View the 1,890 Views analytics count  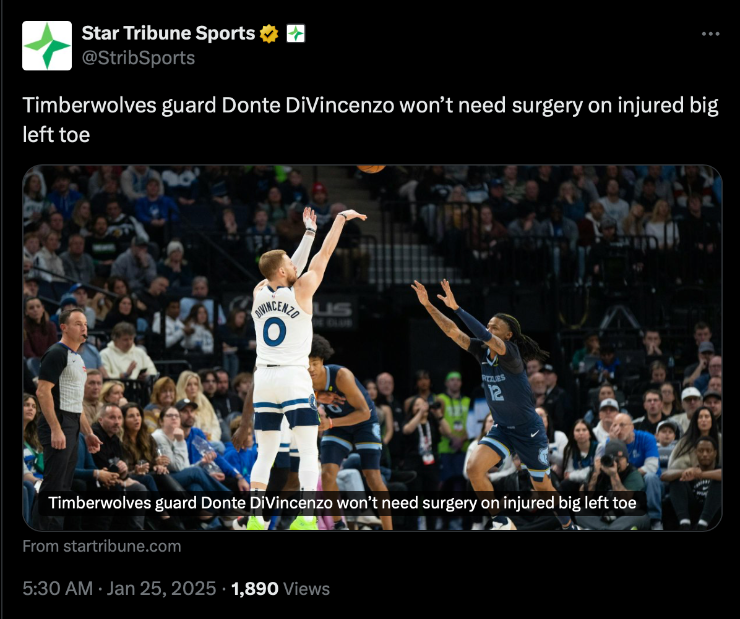click(x=280, y=589)
